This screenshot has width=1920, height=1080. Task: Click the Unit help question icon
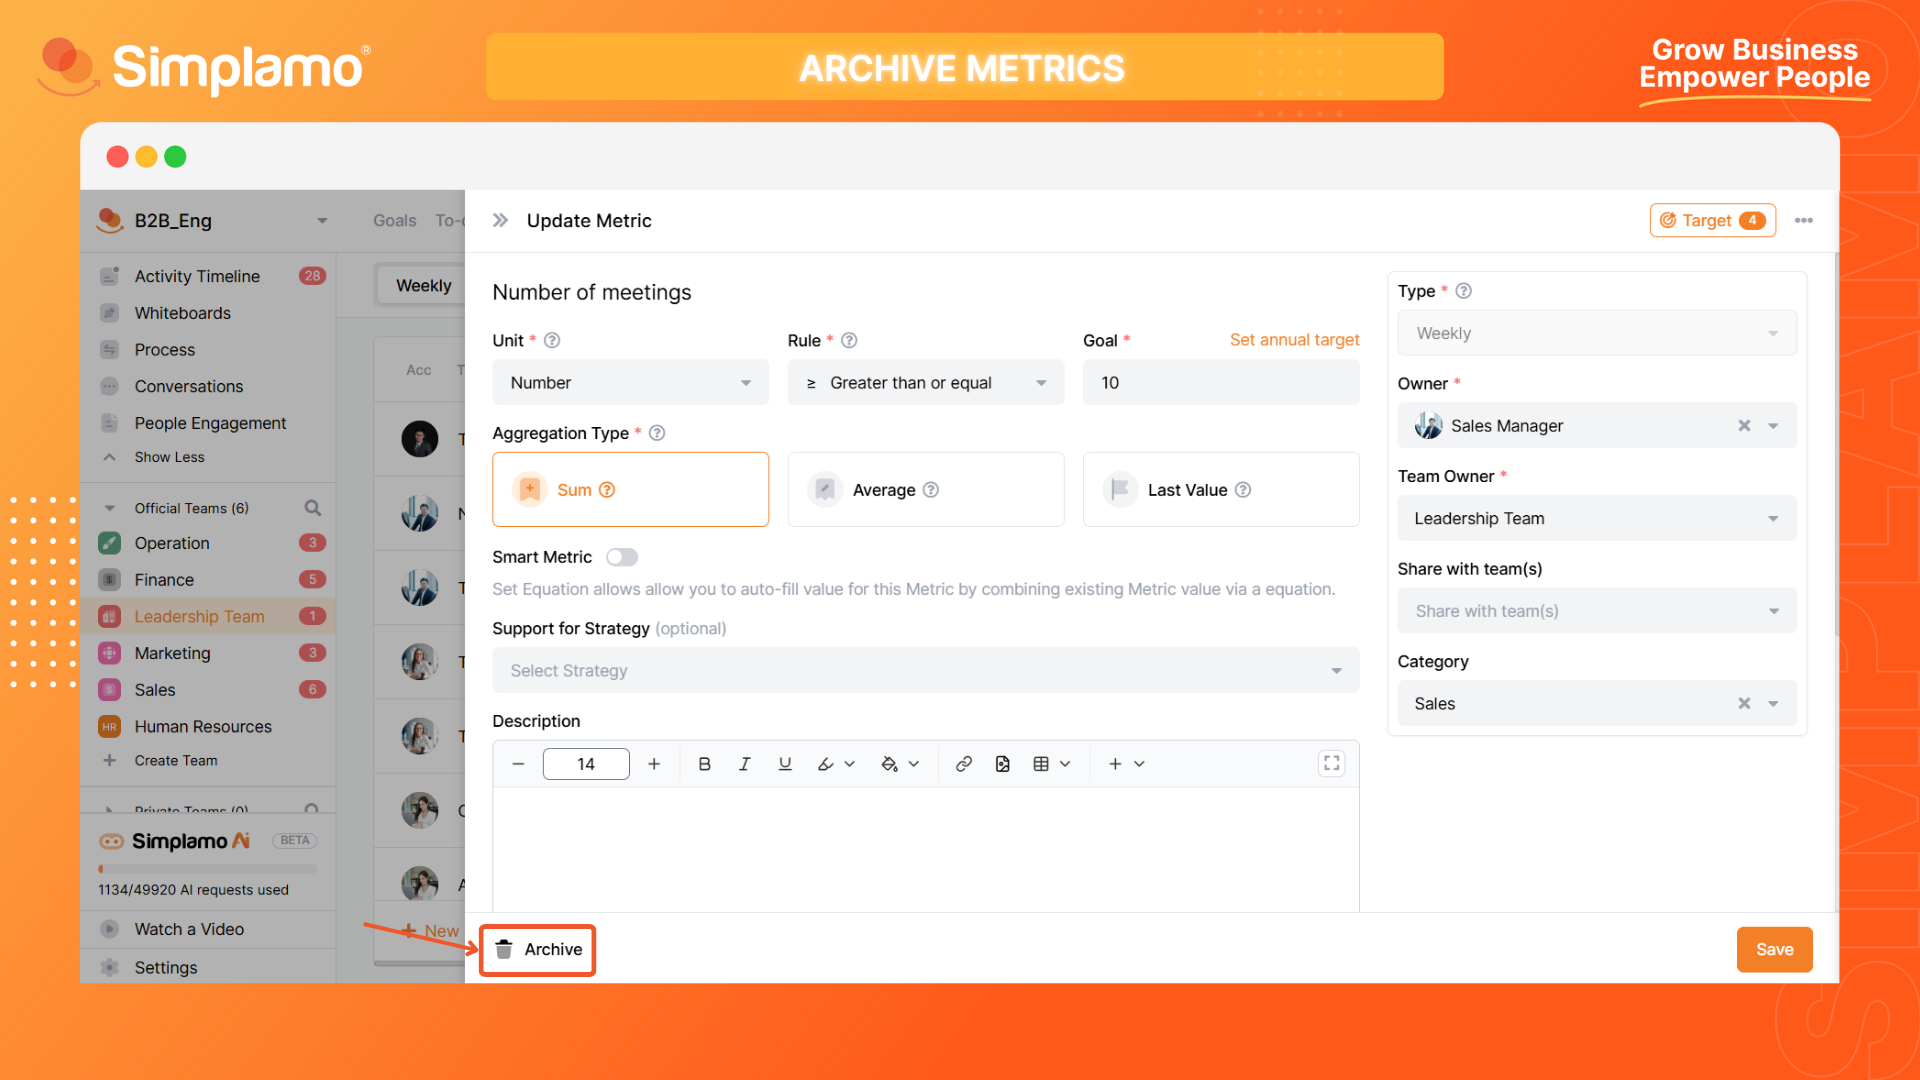coord(552,340)
